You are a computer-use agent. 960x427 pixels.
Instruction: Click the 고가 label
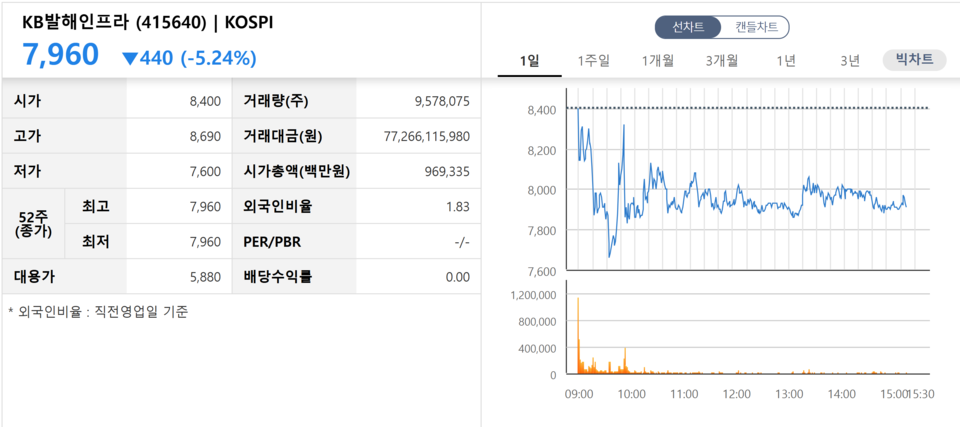[28, 137]
